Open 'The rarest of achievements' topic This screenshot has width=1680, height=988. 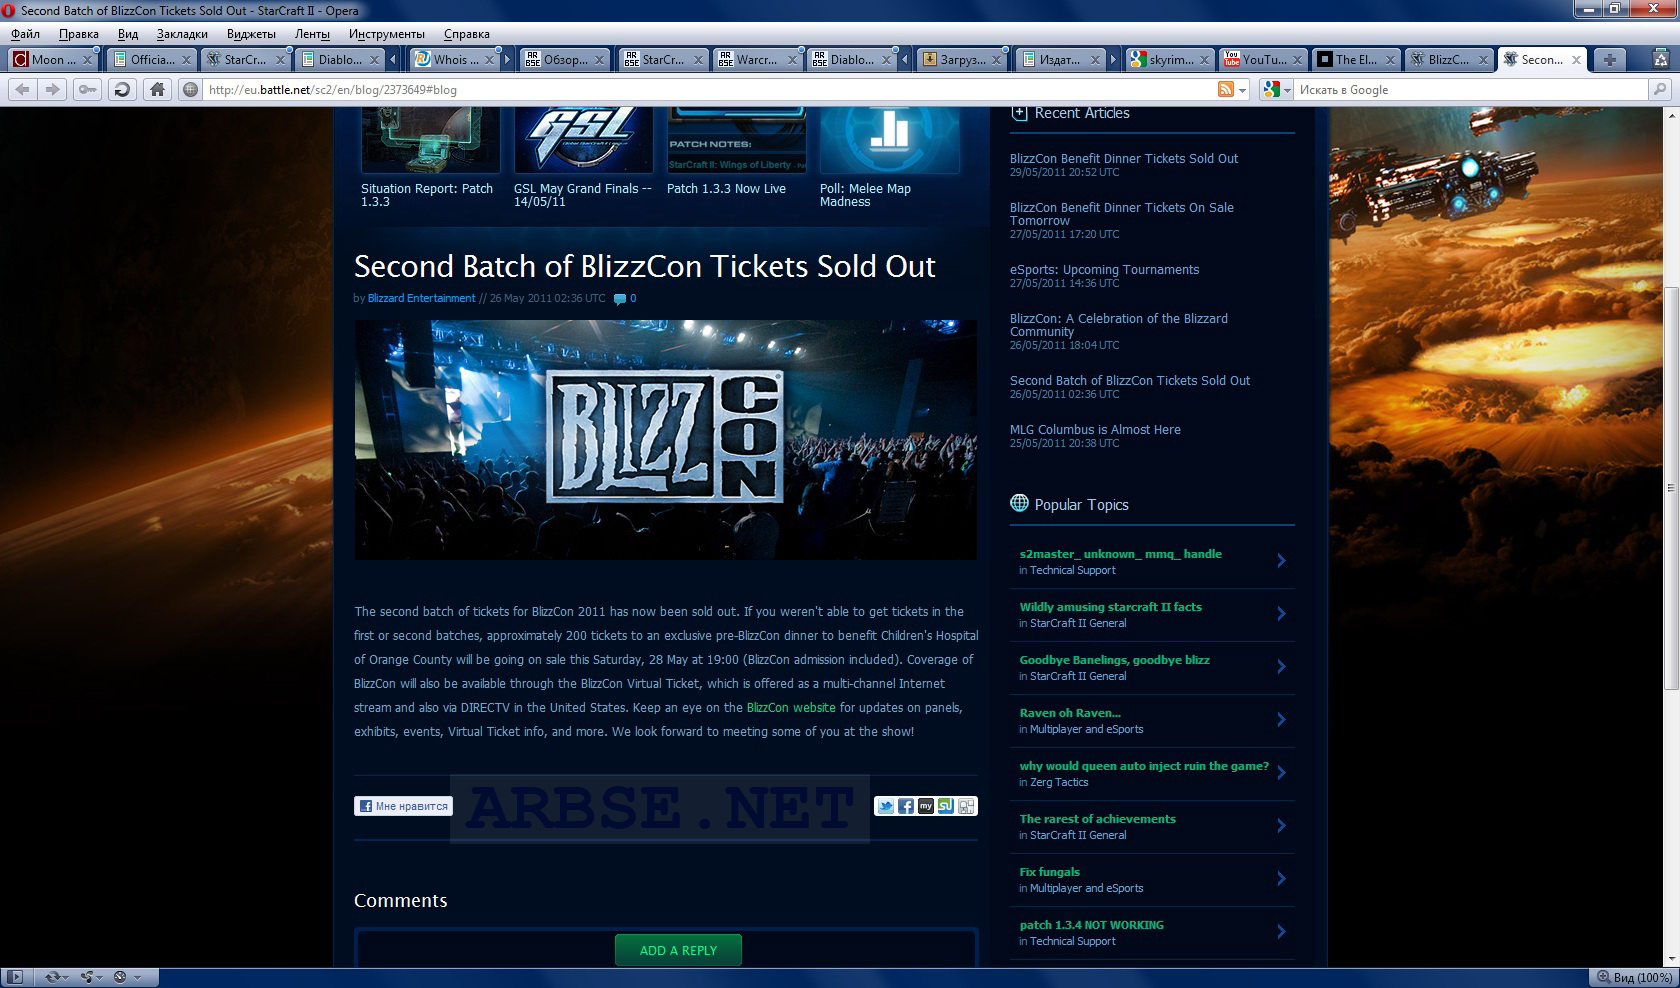pyautogui.click(x=1097, y=819)
